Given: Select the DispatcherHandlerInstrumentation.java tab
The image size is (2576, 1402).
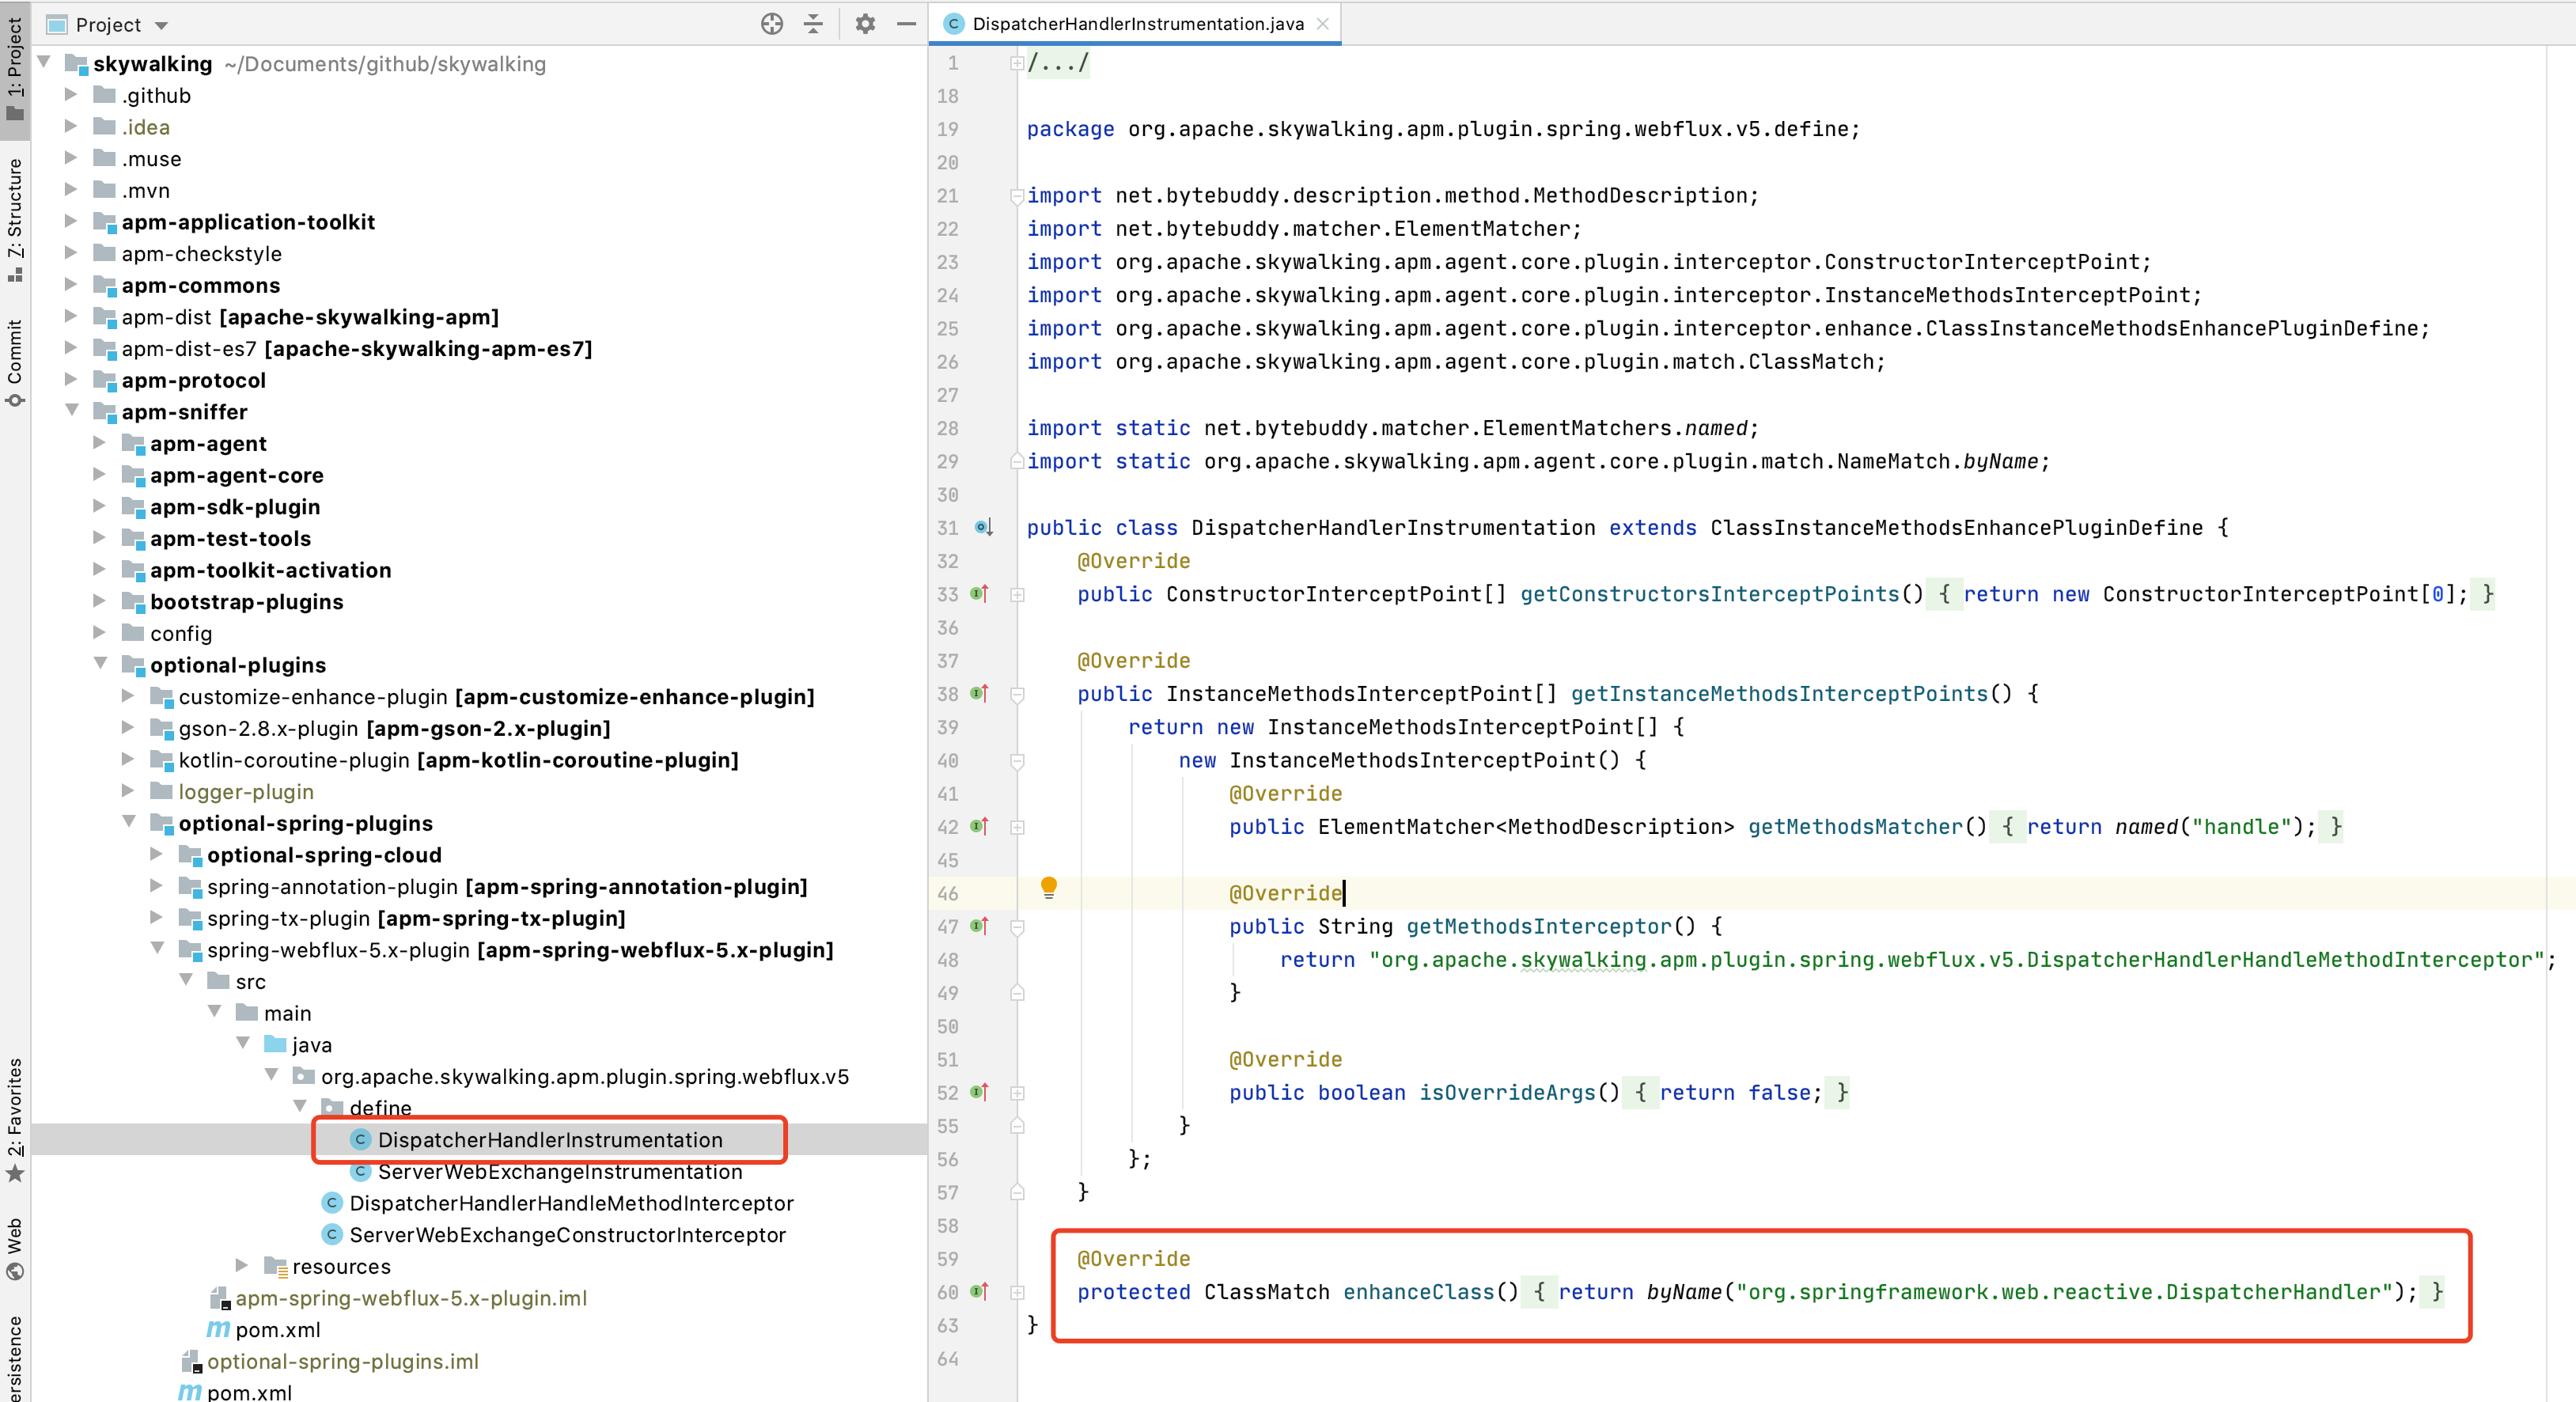Looking at the screenshot, I should click(x=1136, y=24).
